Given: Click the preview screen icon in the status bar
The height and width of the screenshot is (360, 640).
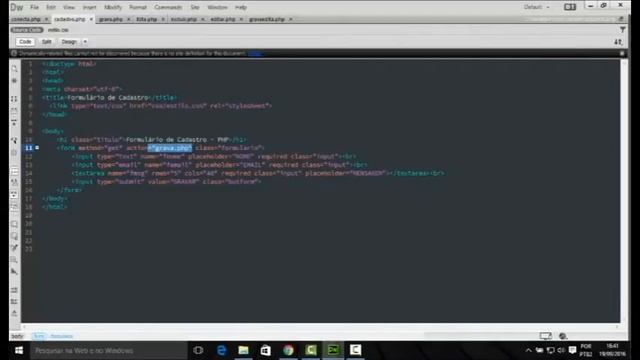Looking at the screenshot, I should pos(546,336).
